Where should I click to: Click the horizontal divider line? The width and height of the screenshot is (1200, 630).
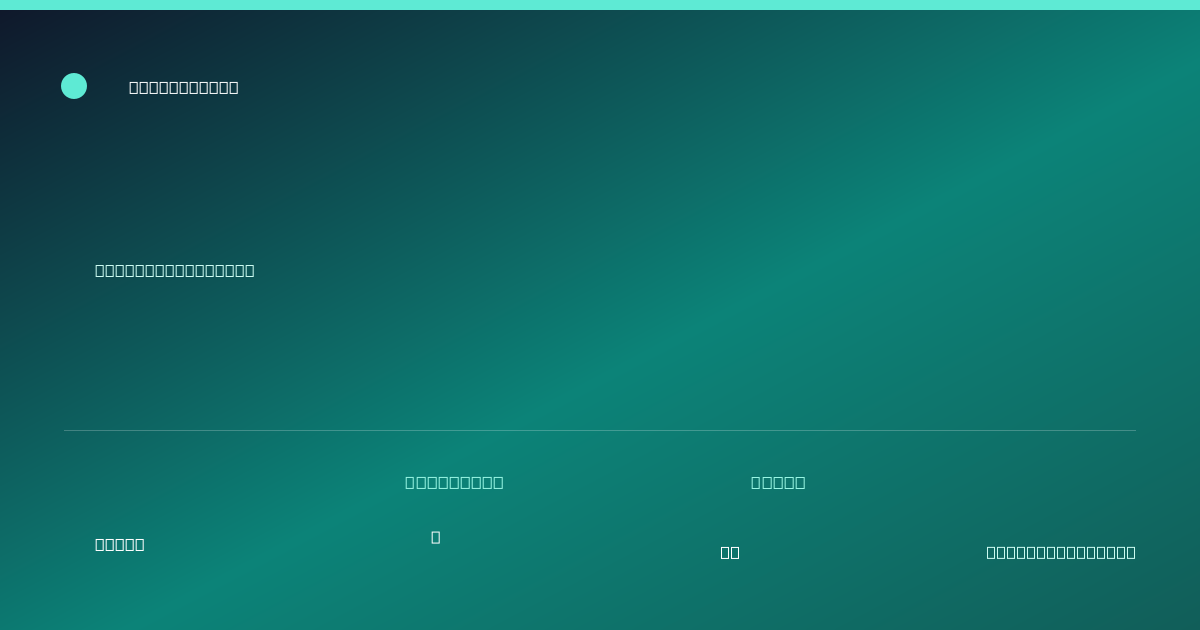[x=600, y=430]
